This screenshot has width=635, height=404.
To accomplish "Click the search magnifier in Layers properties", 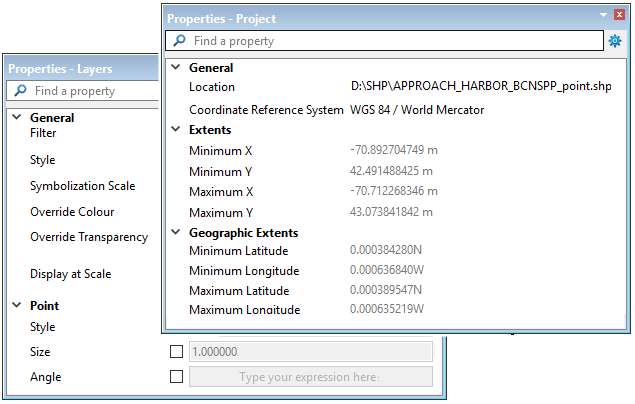I will (20, 91).
